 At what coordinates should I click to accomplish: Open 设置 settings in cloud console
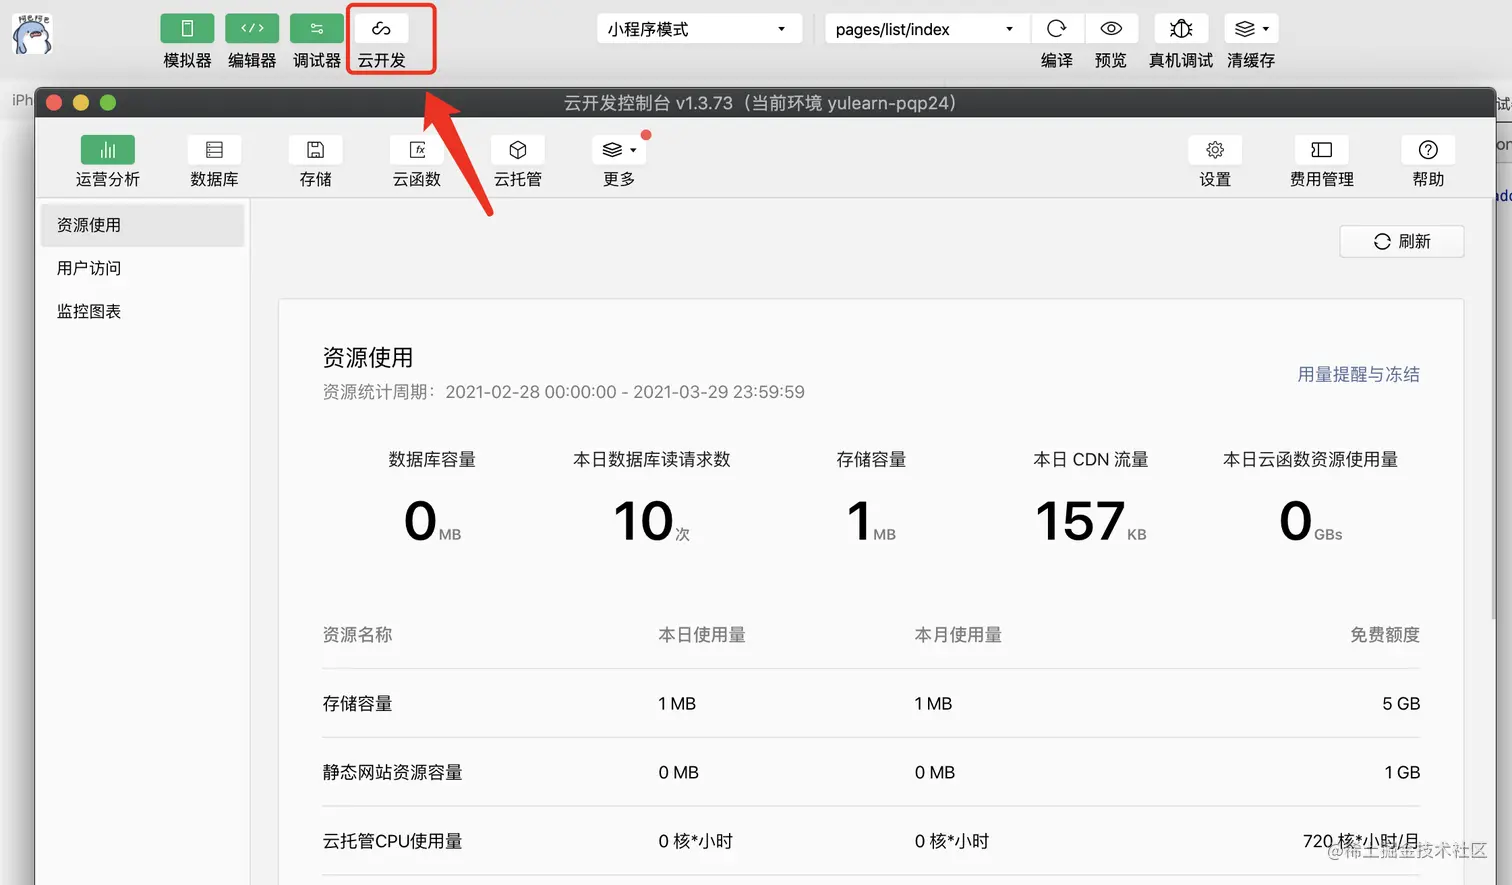(1215, 150)
